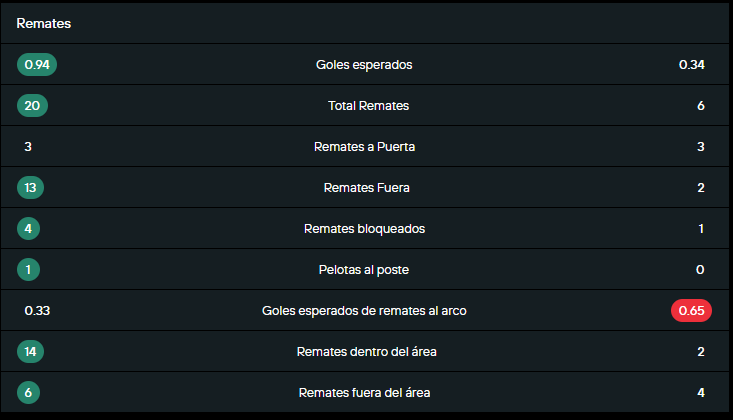Click the Goles esperados row label
Image resolution: width=733 pixels, height=420 pixels.
[x=364, y=65]
